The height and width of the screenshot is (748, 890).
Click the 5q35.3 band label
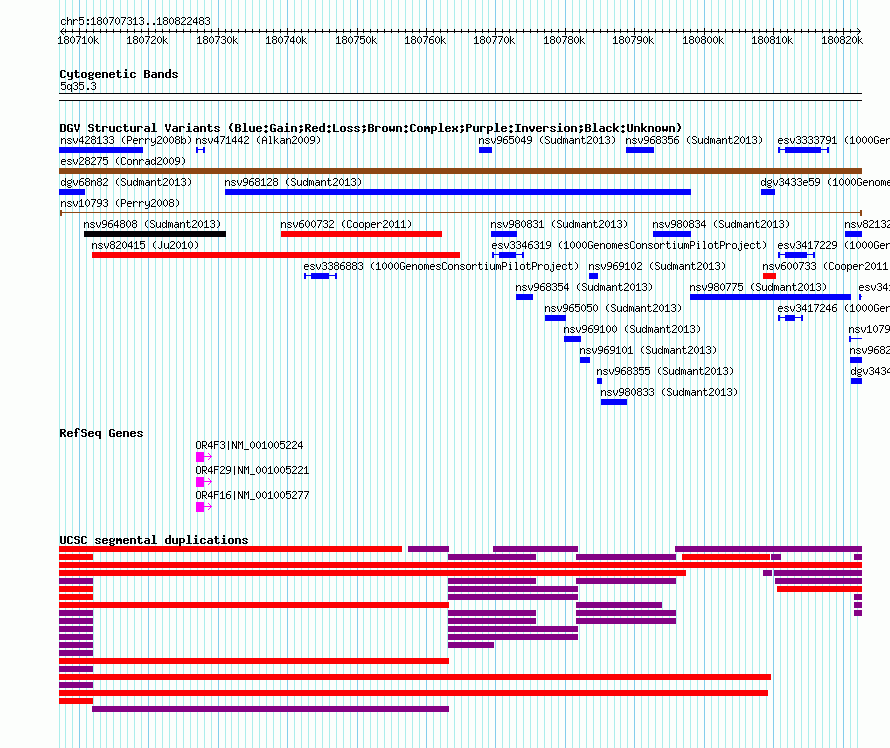pyautogui.click(x=78, y=86)
